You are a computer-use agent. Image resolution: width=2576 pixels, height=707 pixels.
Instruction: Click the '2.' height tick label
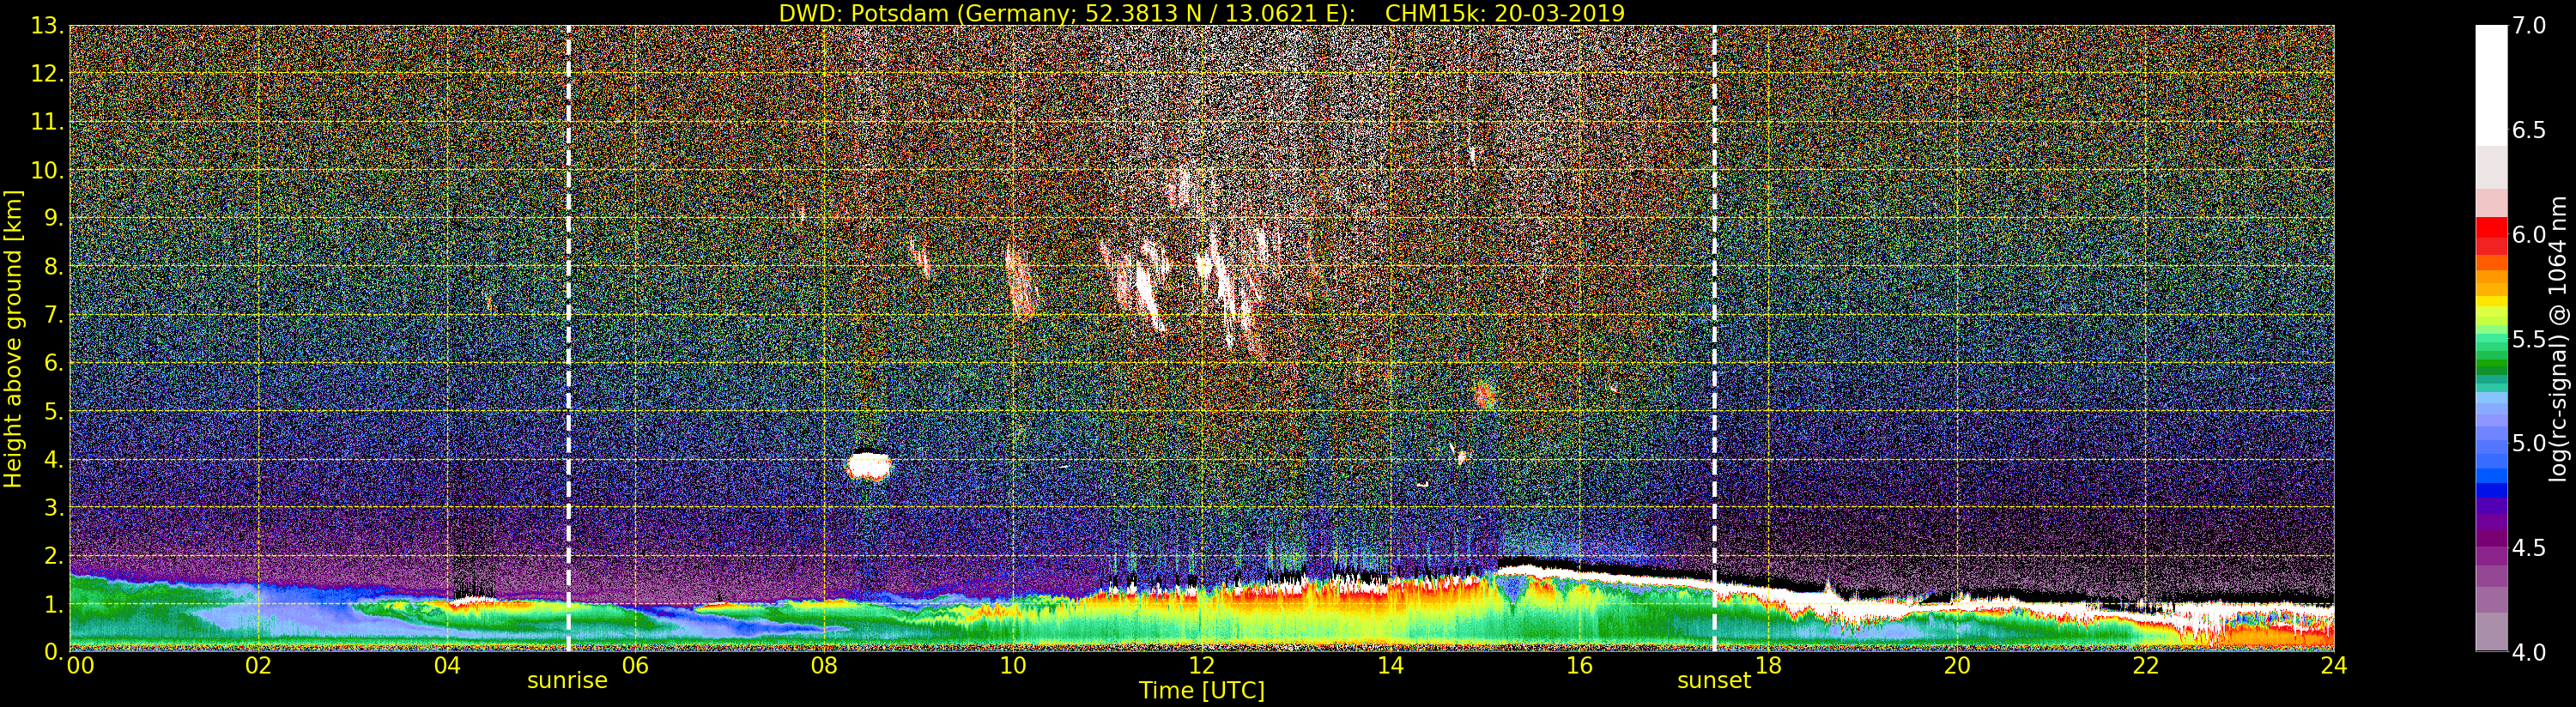point(54,555)
